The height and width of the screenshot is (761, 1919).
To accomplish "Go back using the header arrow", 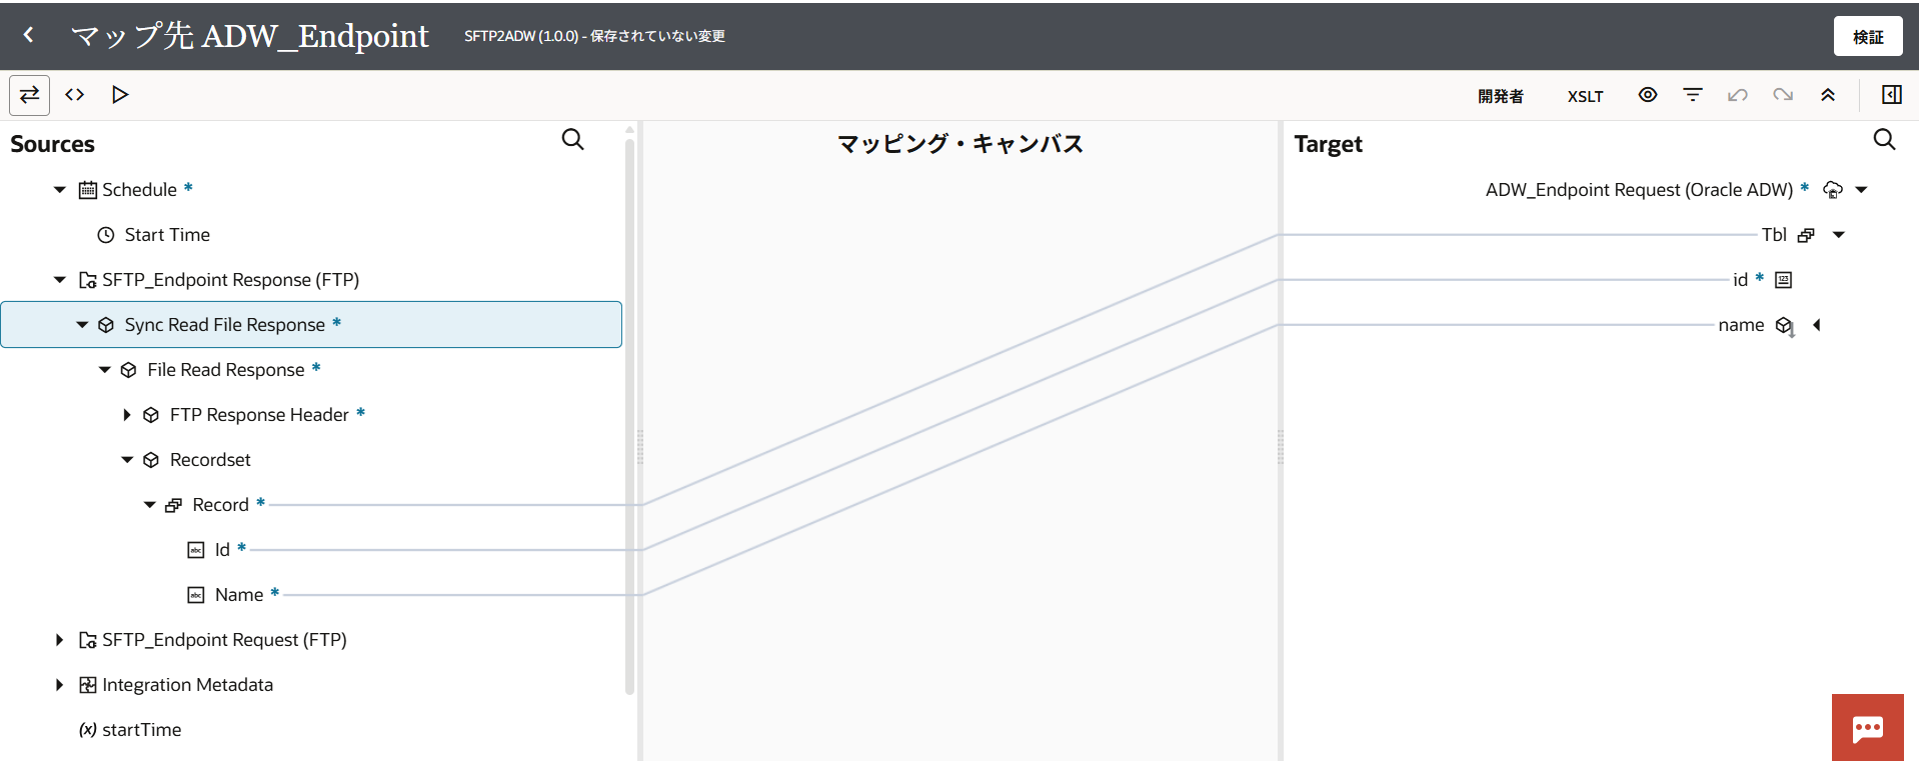I will 29,35.
